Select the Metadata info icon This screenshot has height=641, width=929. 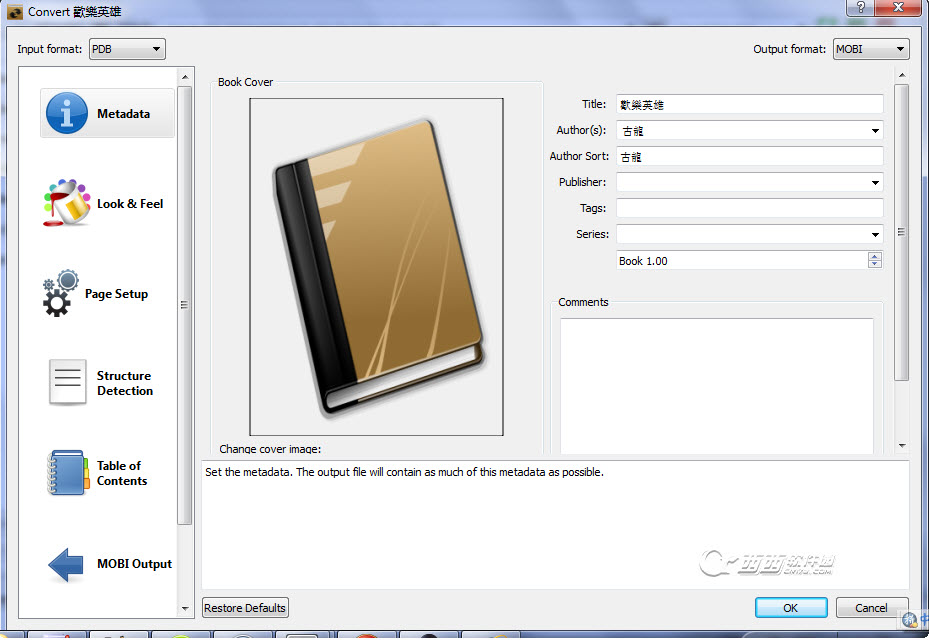coord(67,113)
